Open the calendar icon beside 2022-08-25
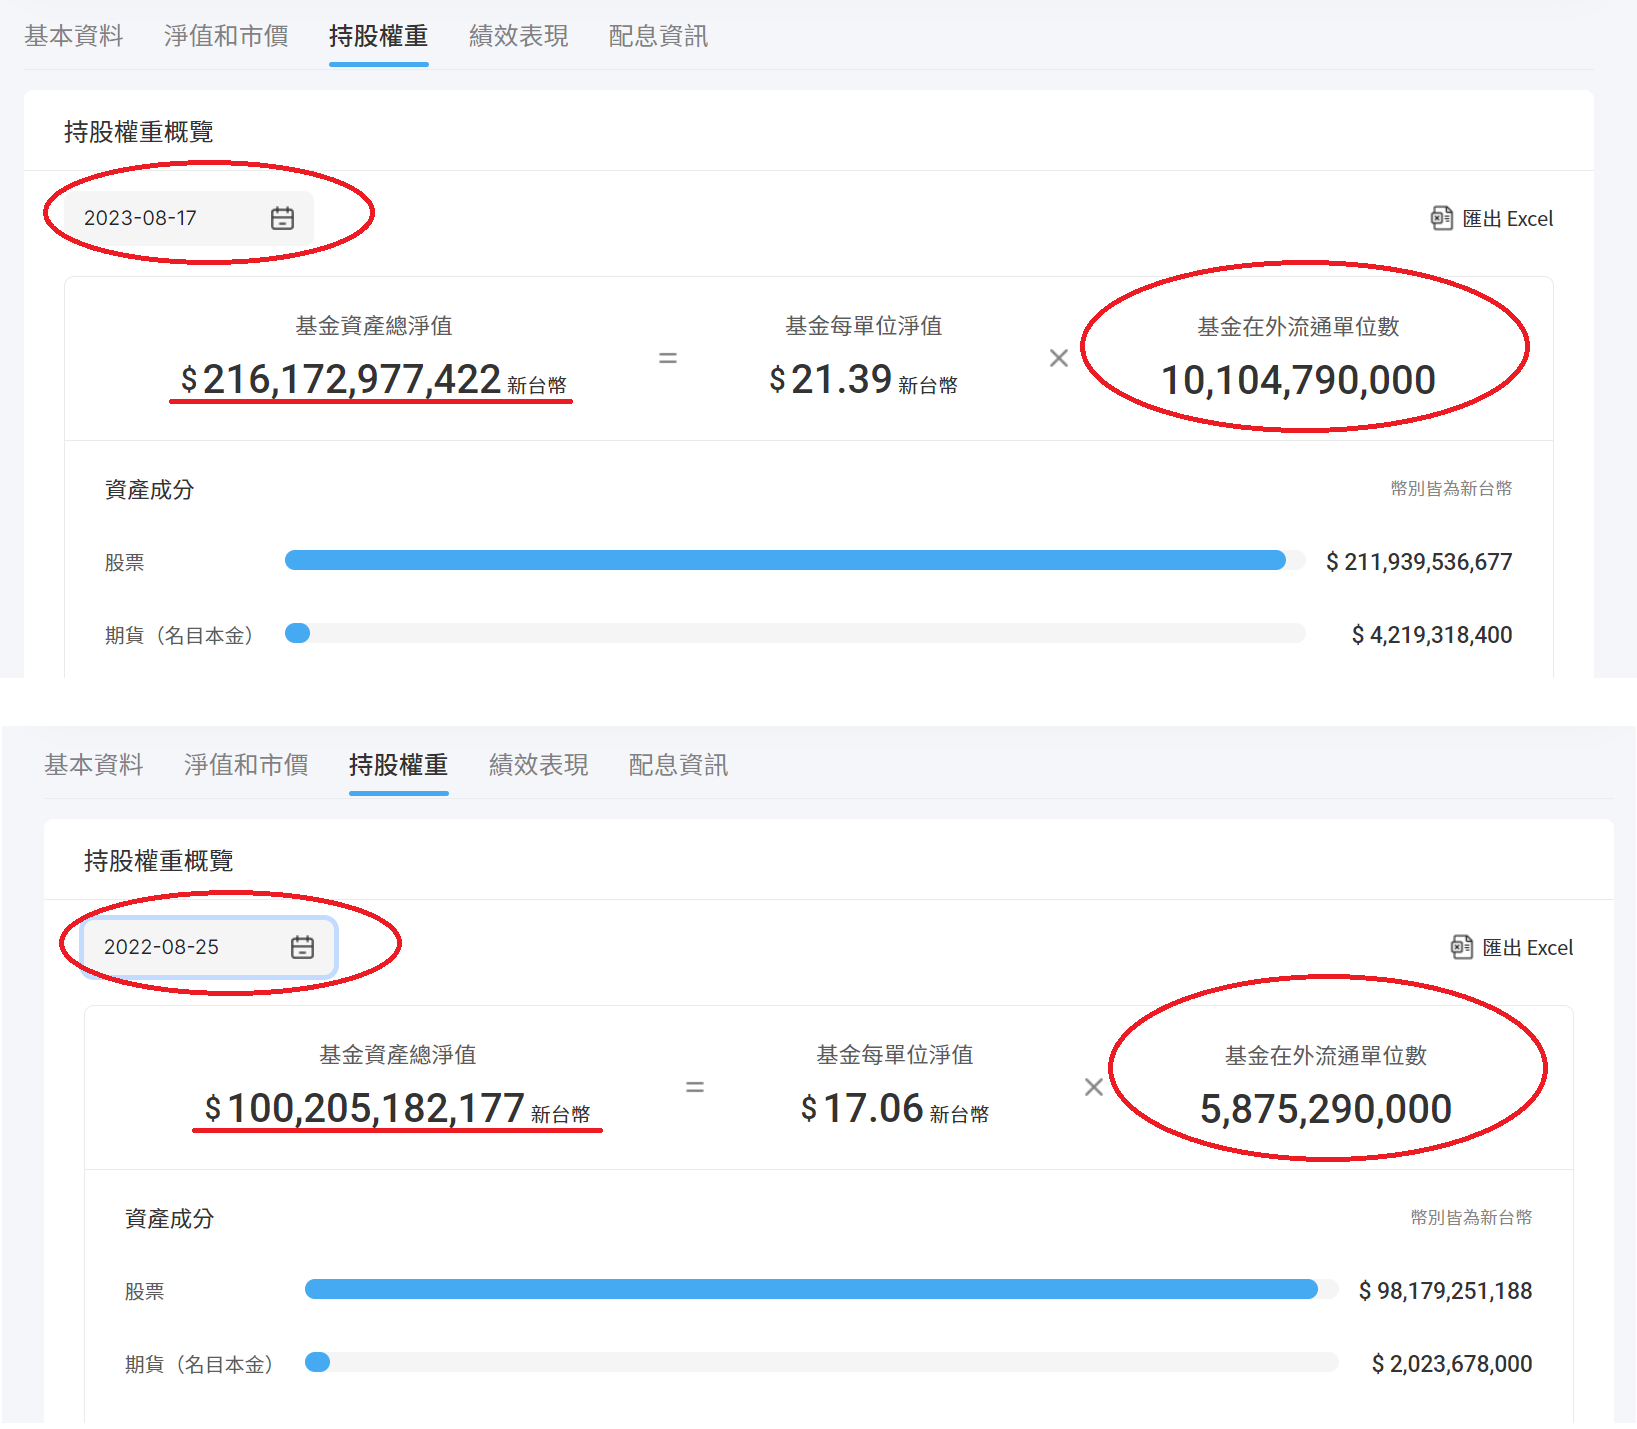 (302, 947)
